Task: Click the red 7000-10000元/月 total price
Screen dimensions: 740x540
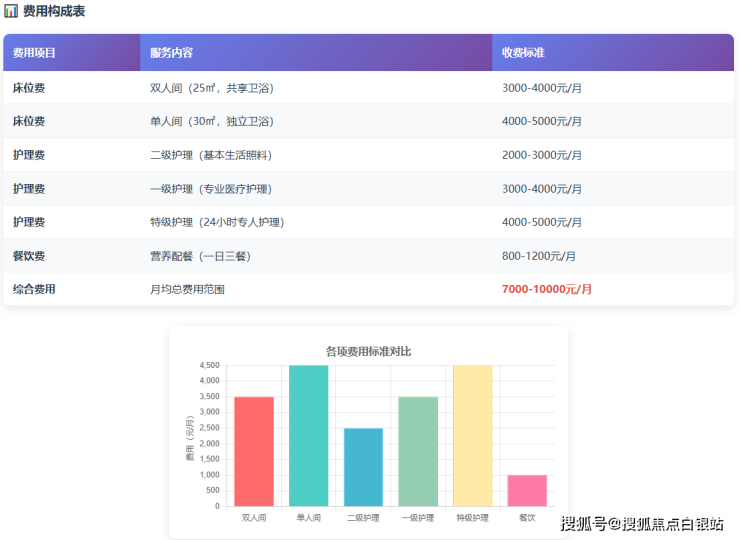Action: pos(547,289)
